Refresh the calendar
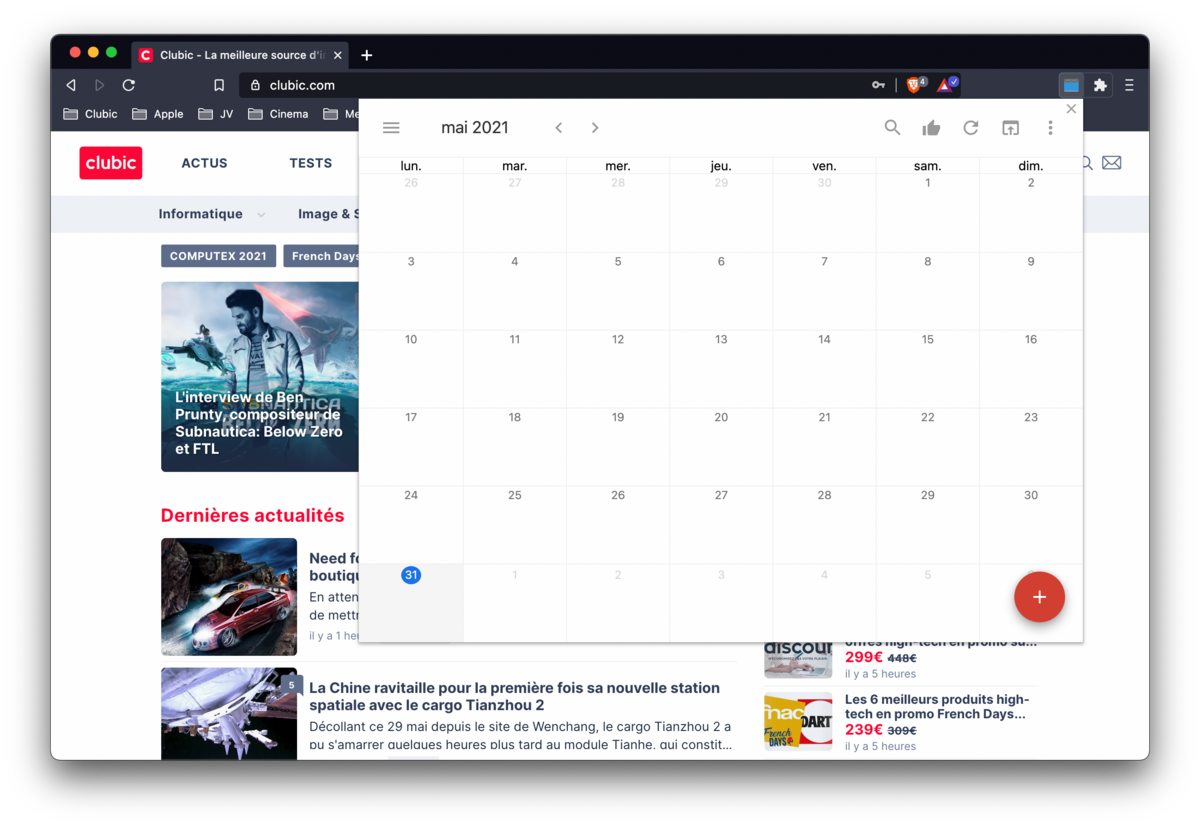Image resolution: width=1200 pixels, height=827 pixels. tap(970, 128)
